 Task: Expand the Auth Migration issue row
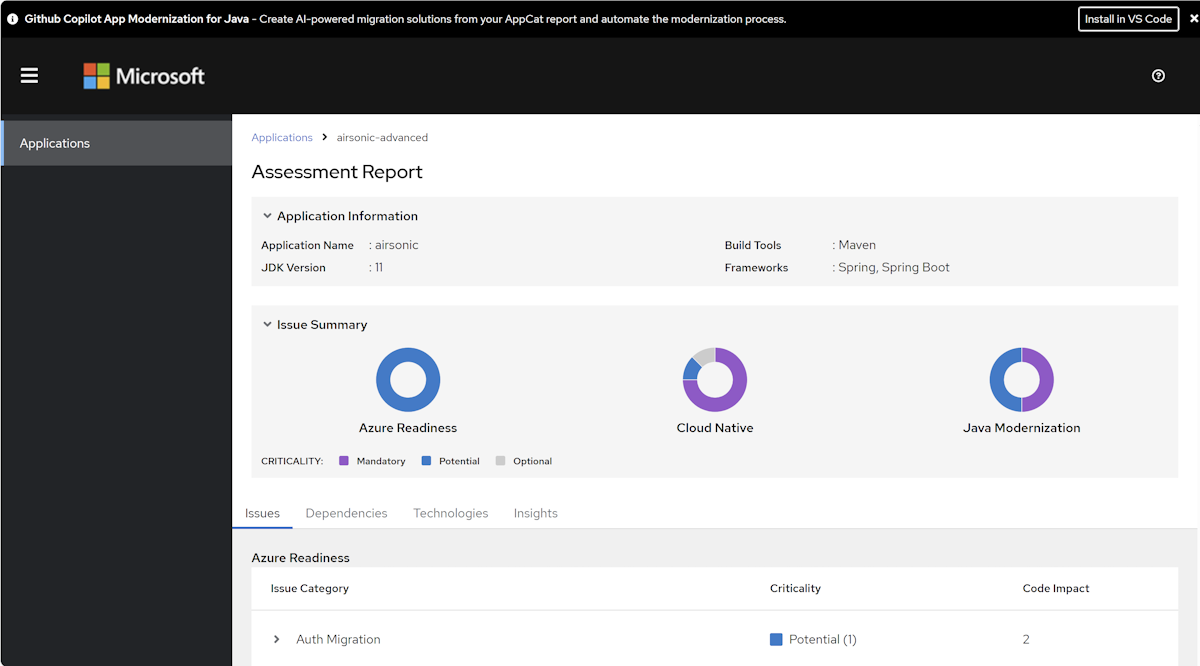point(277,639)
